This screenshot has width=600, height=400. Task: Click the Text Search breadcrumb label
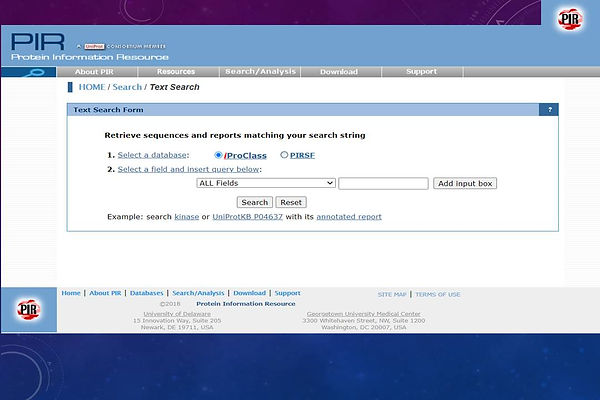(174, 87)
